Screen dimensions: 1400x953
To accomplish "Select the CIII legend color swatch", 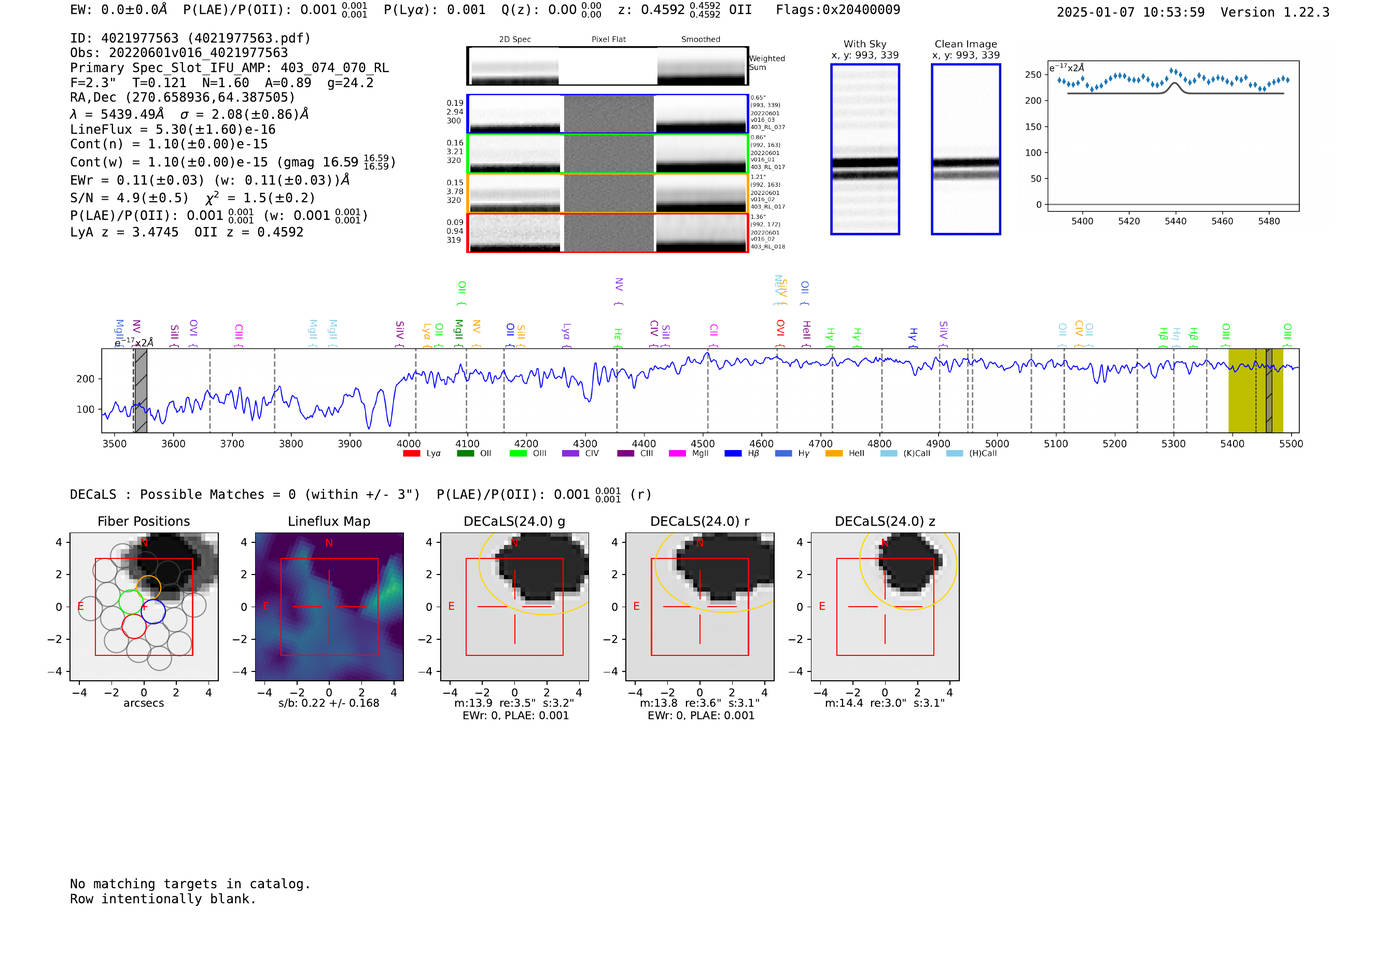I will [x=626, y=454].
